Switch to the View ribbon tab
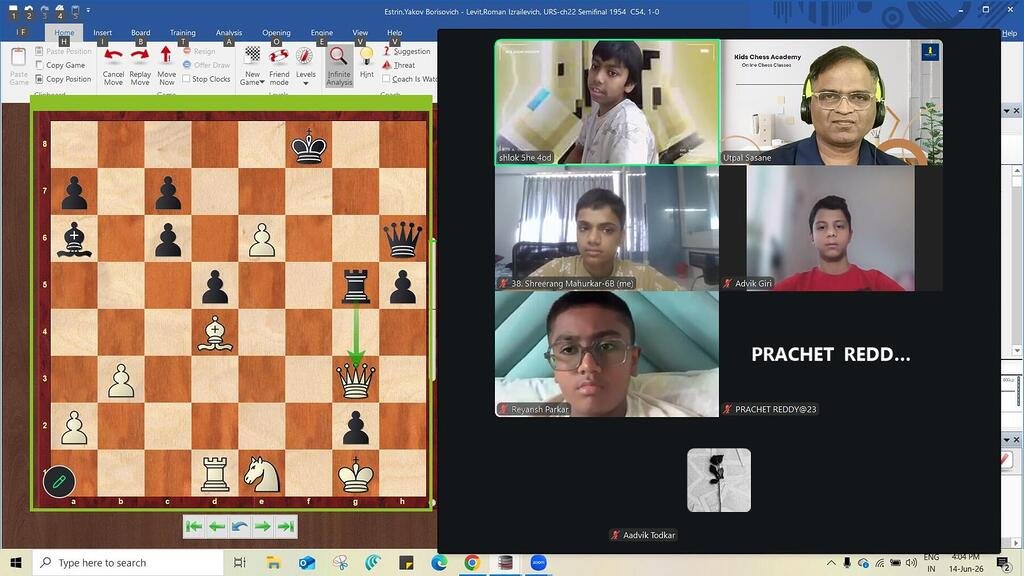Image resolution: width=1024 pixels, height=576 pixels. pos(360,33)
